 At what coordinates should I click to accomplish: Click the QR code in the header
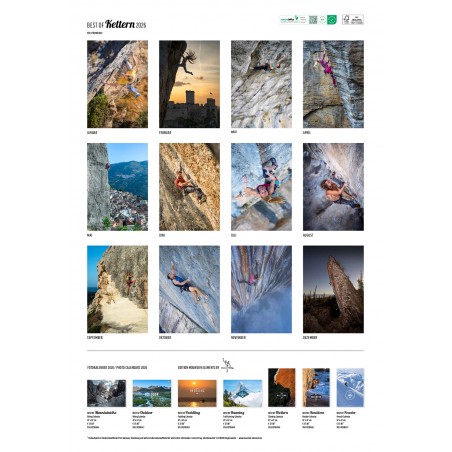[x=313, y=20]
